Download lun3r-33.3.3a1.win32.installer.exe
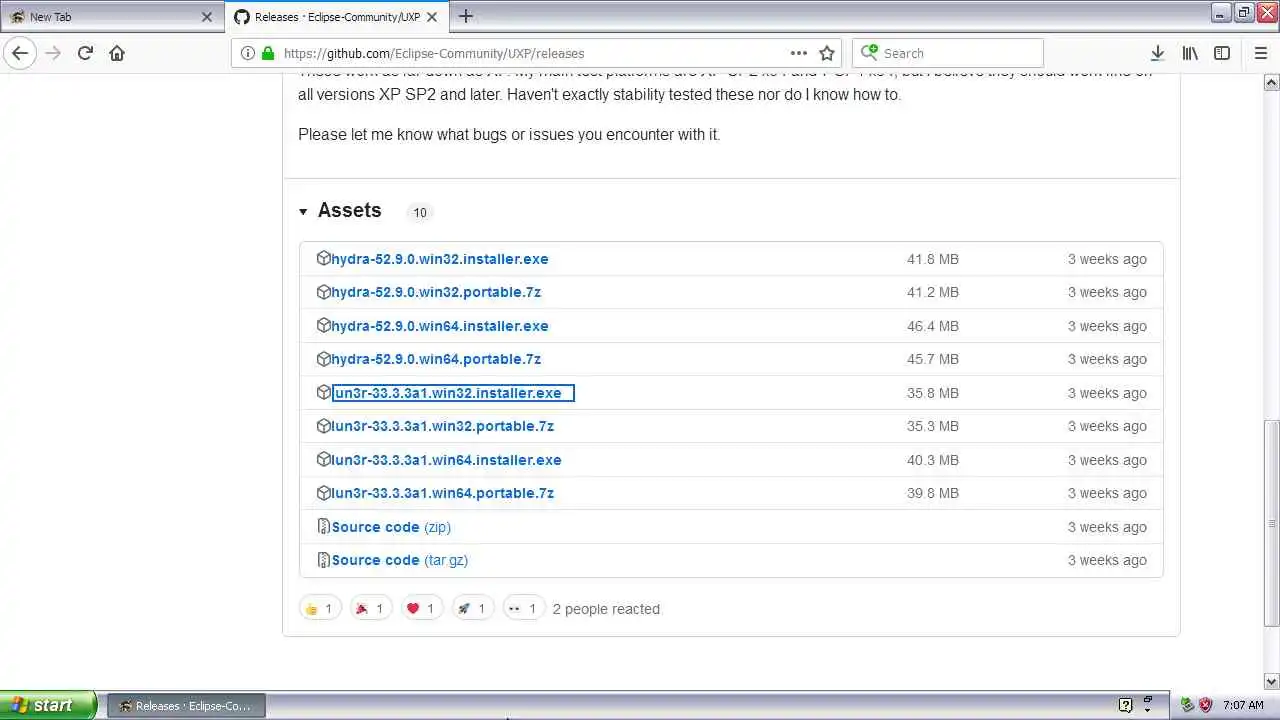1280x720 pixels. pos(453,393)
